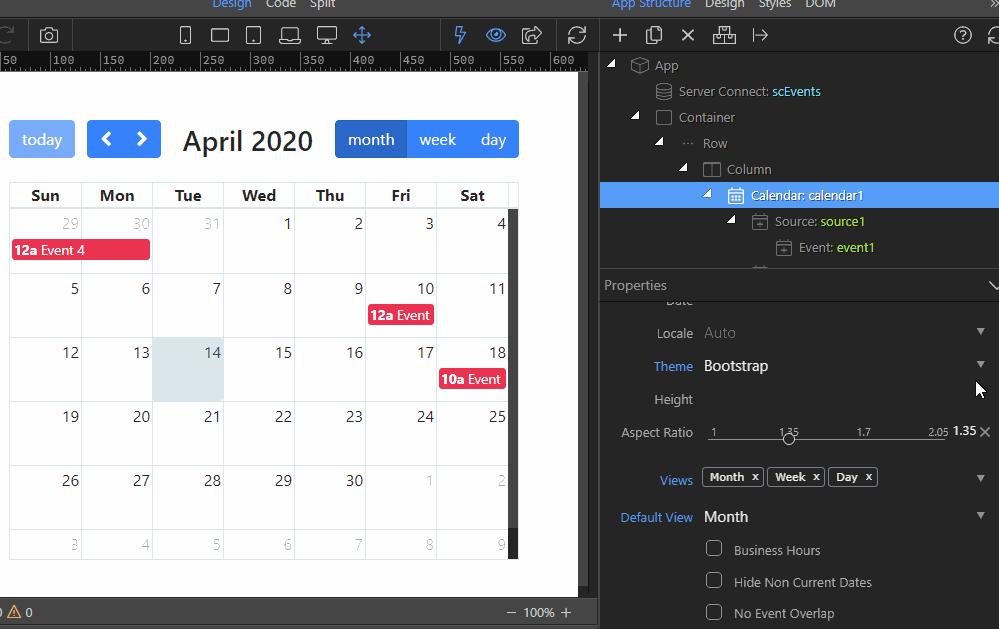This screenshot has width=999, height=629.
Task: Collapse the App tree node arrow
Action: point(612,63)
